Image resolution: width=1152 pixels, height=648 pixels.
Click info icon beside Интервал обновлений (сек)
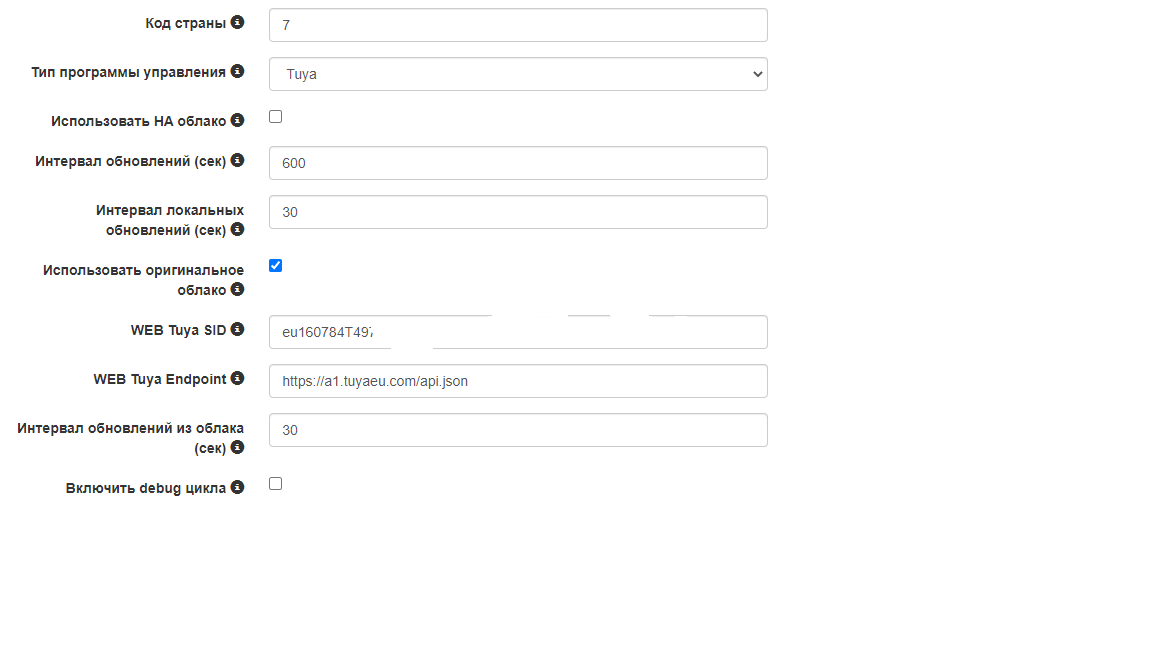tap(237, 160)
